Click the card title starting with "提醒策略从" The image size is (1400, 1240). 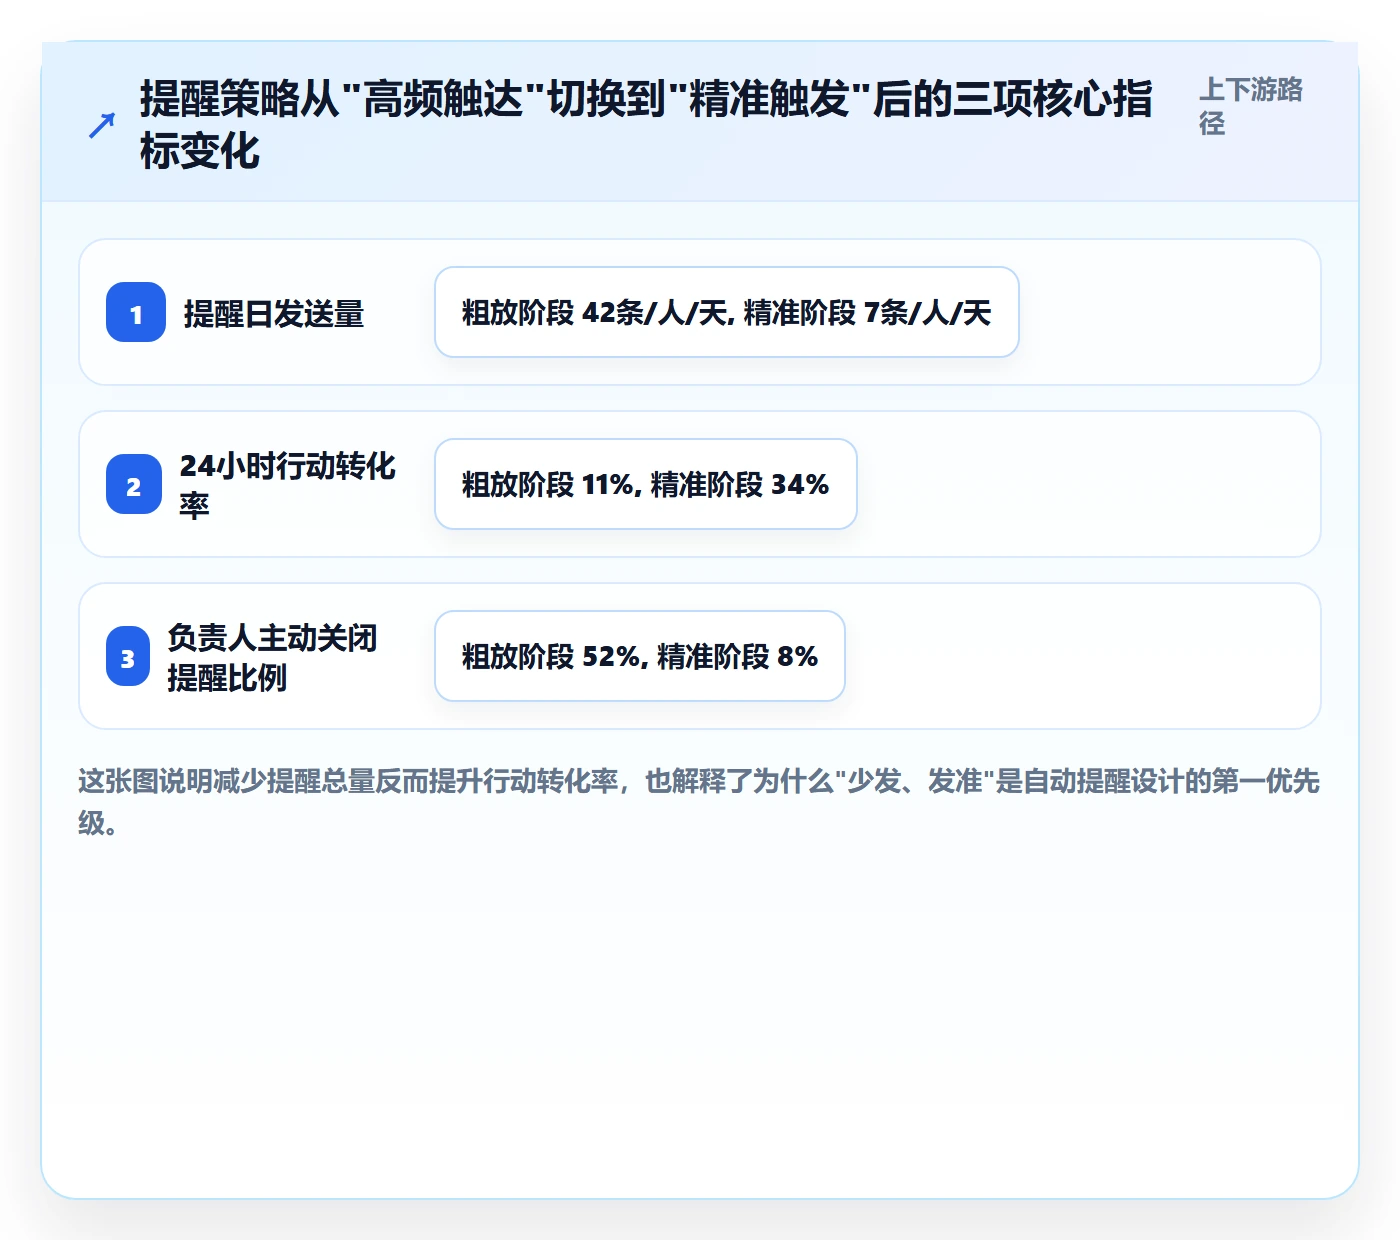tap(646, 125)
